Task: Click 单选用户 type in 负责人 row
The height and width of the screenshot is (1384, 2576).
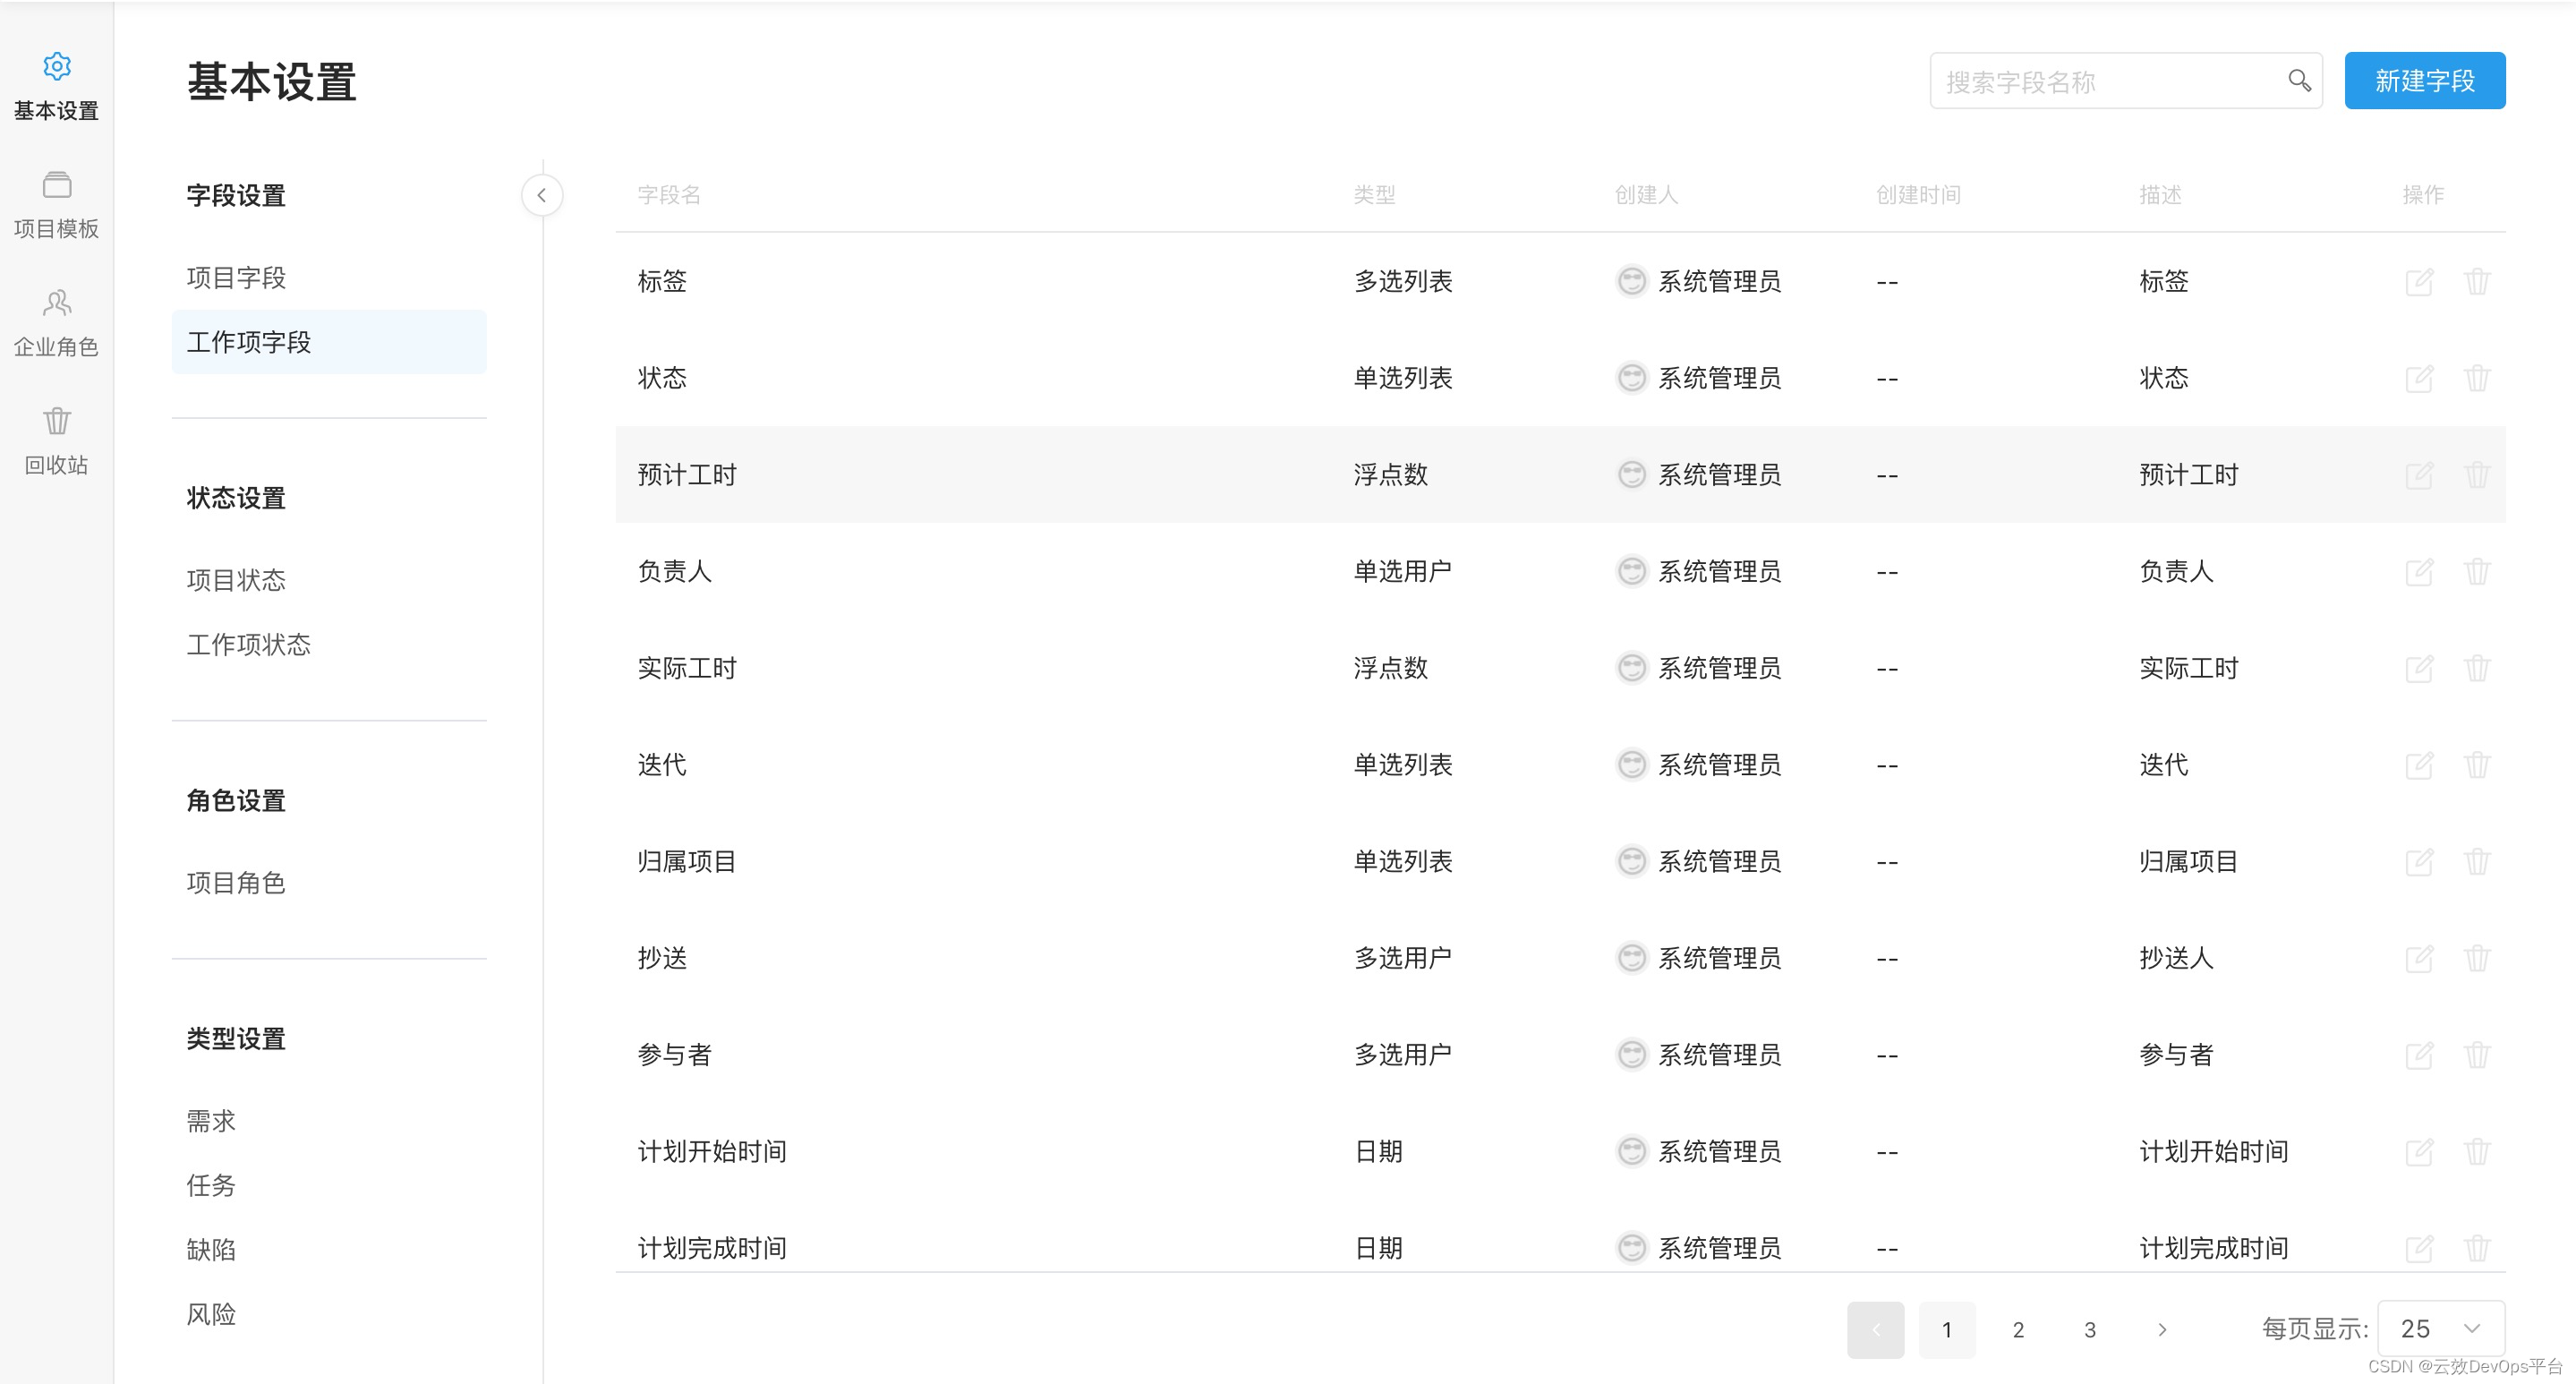Action: pyautogui.click(x=1403, y=572)
